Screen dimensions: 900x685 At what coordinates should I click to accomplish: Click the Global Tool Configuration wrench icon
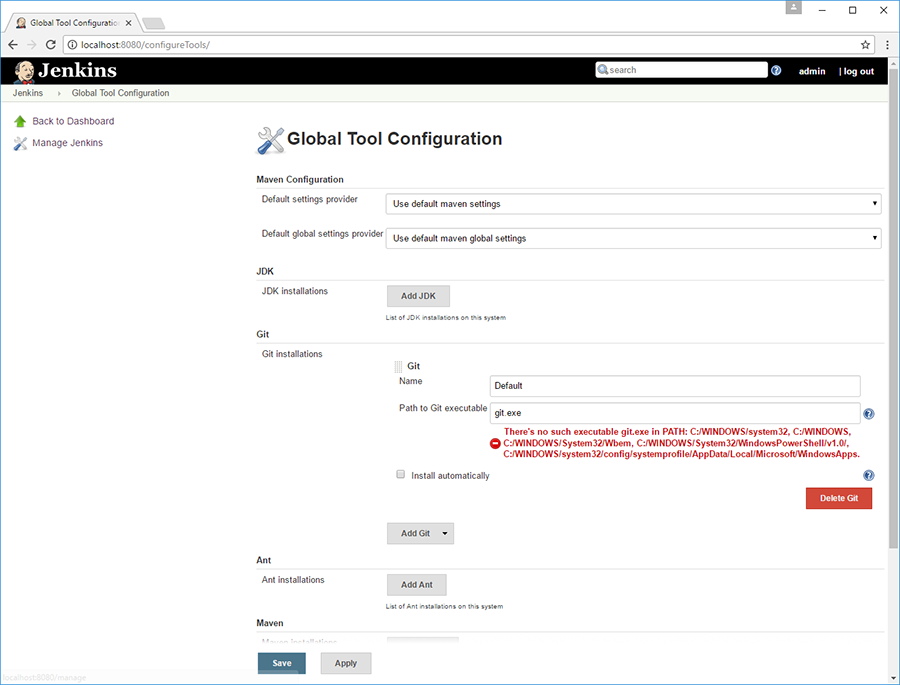coord(270,141)
